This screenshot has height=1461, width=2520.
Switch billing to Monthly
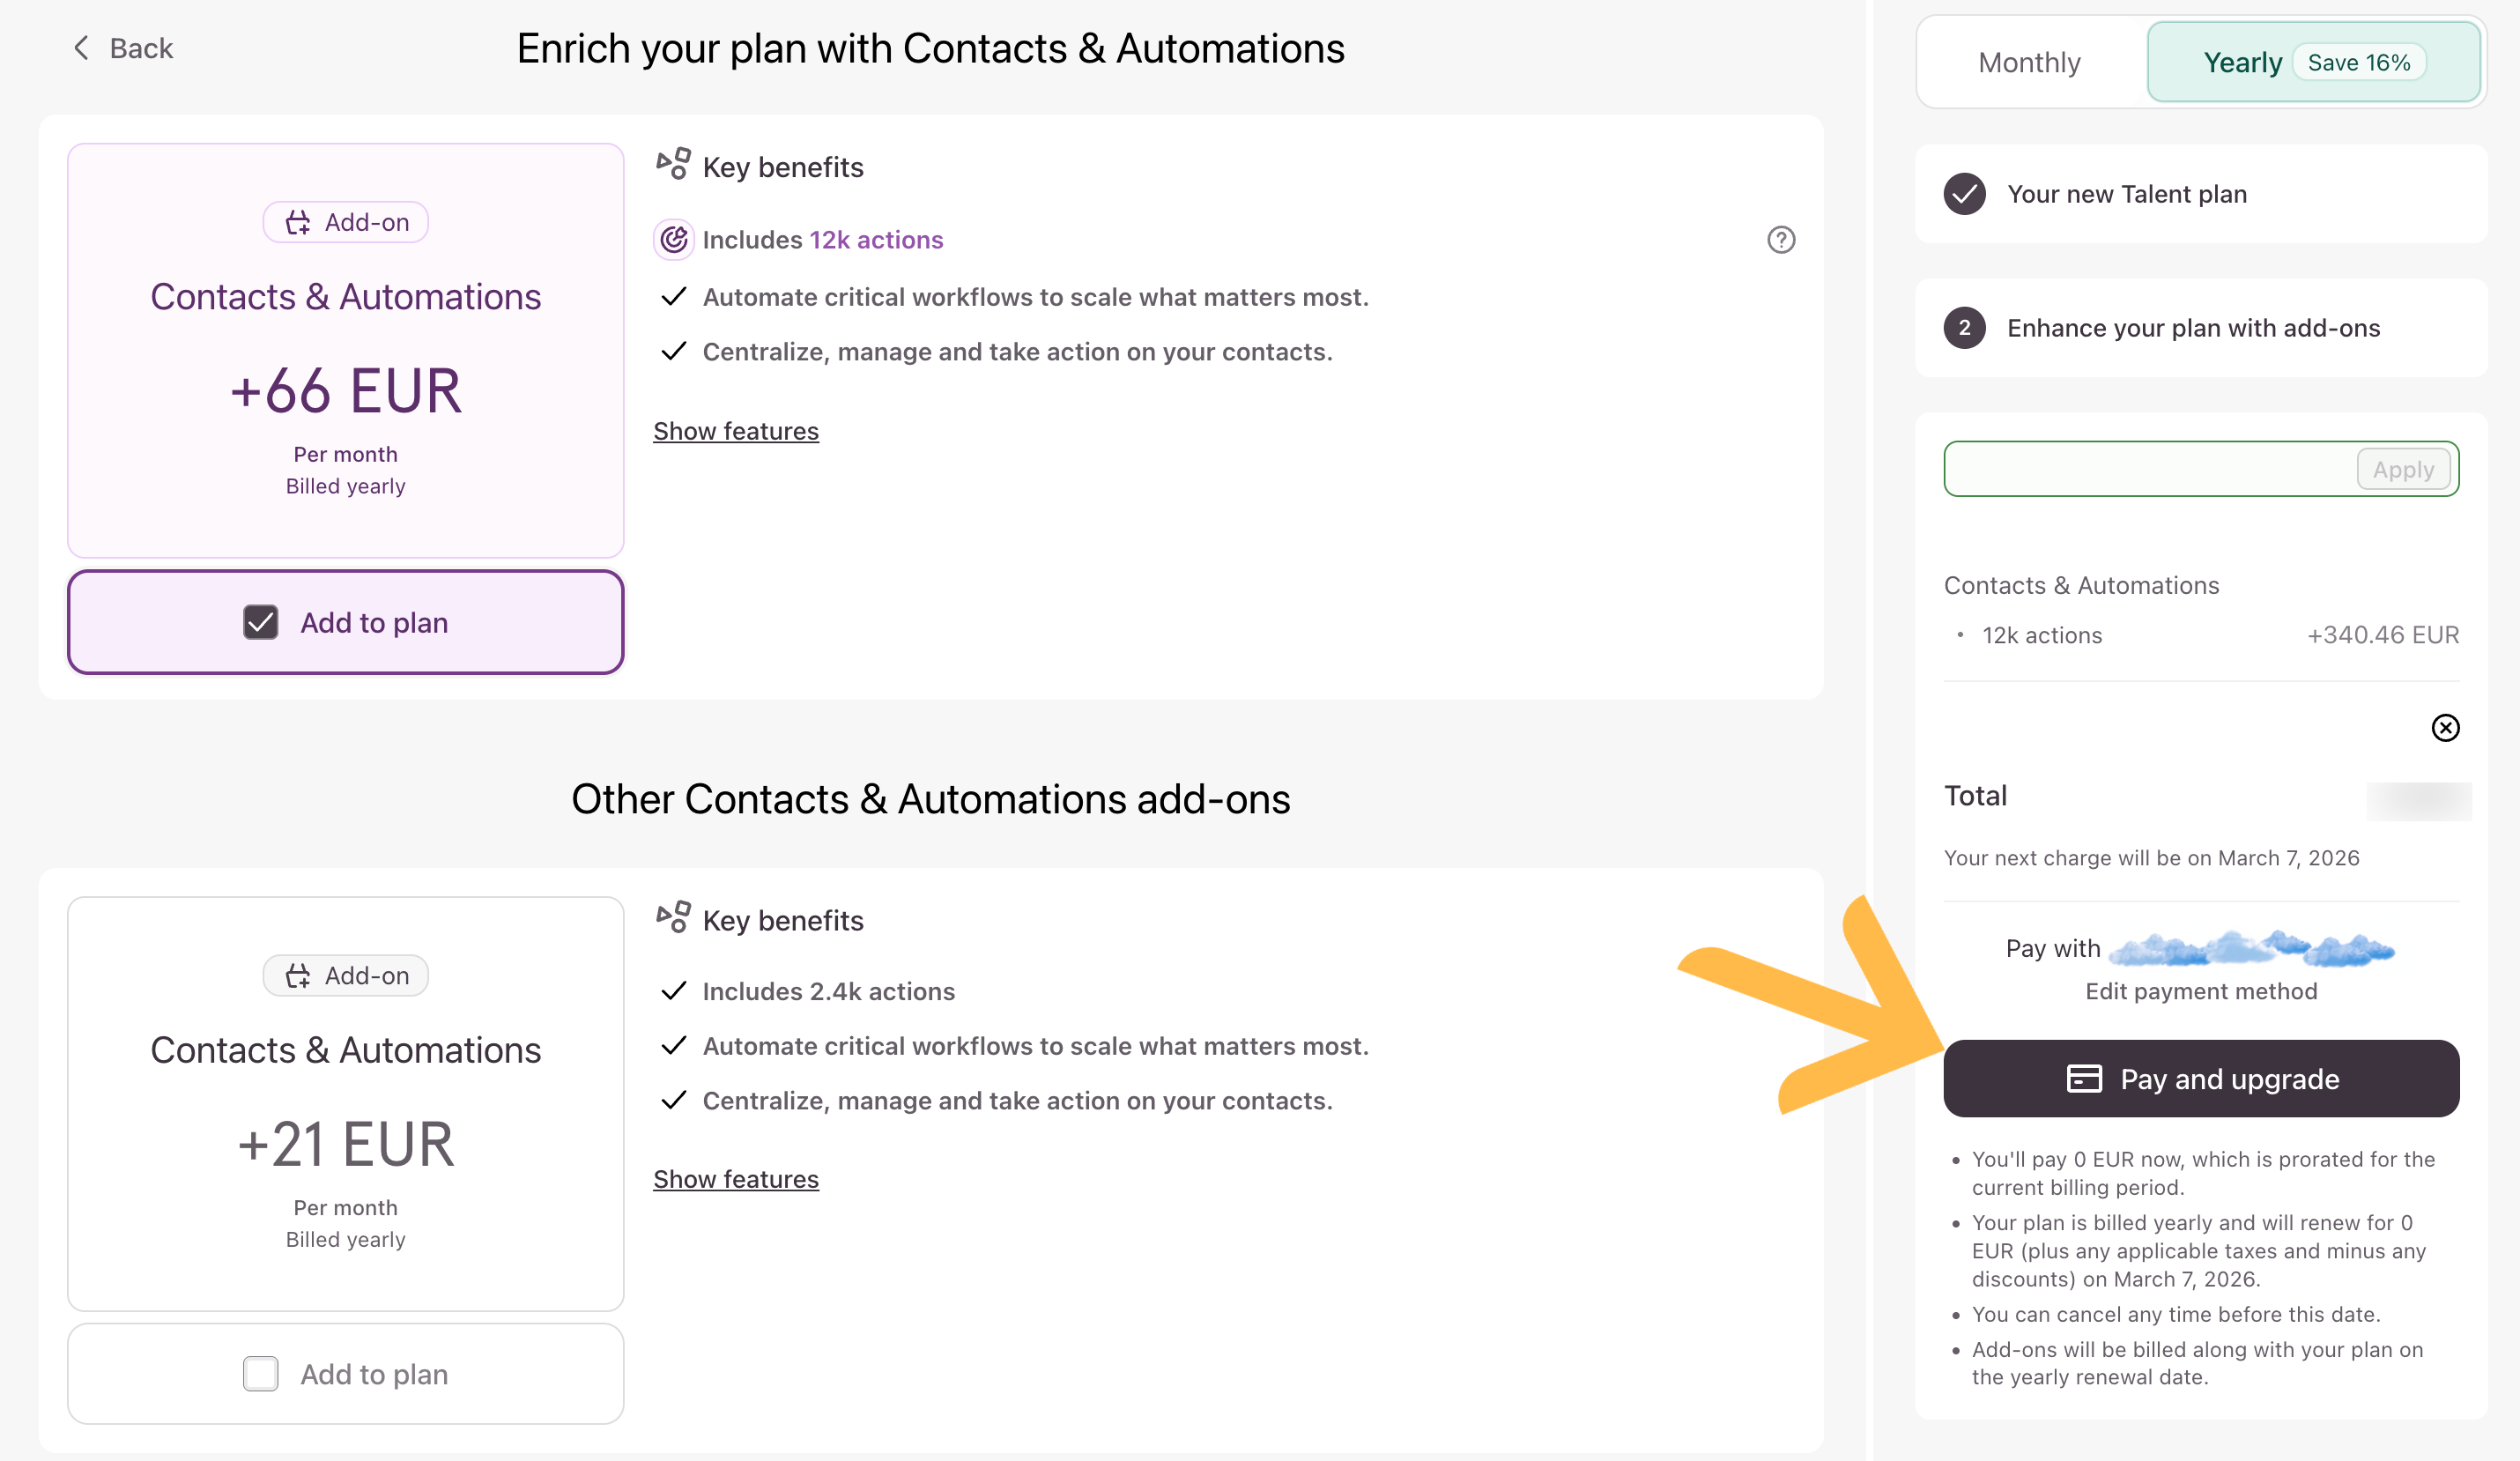point(2029,62)
